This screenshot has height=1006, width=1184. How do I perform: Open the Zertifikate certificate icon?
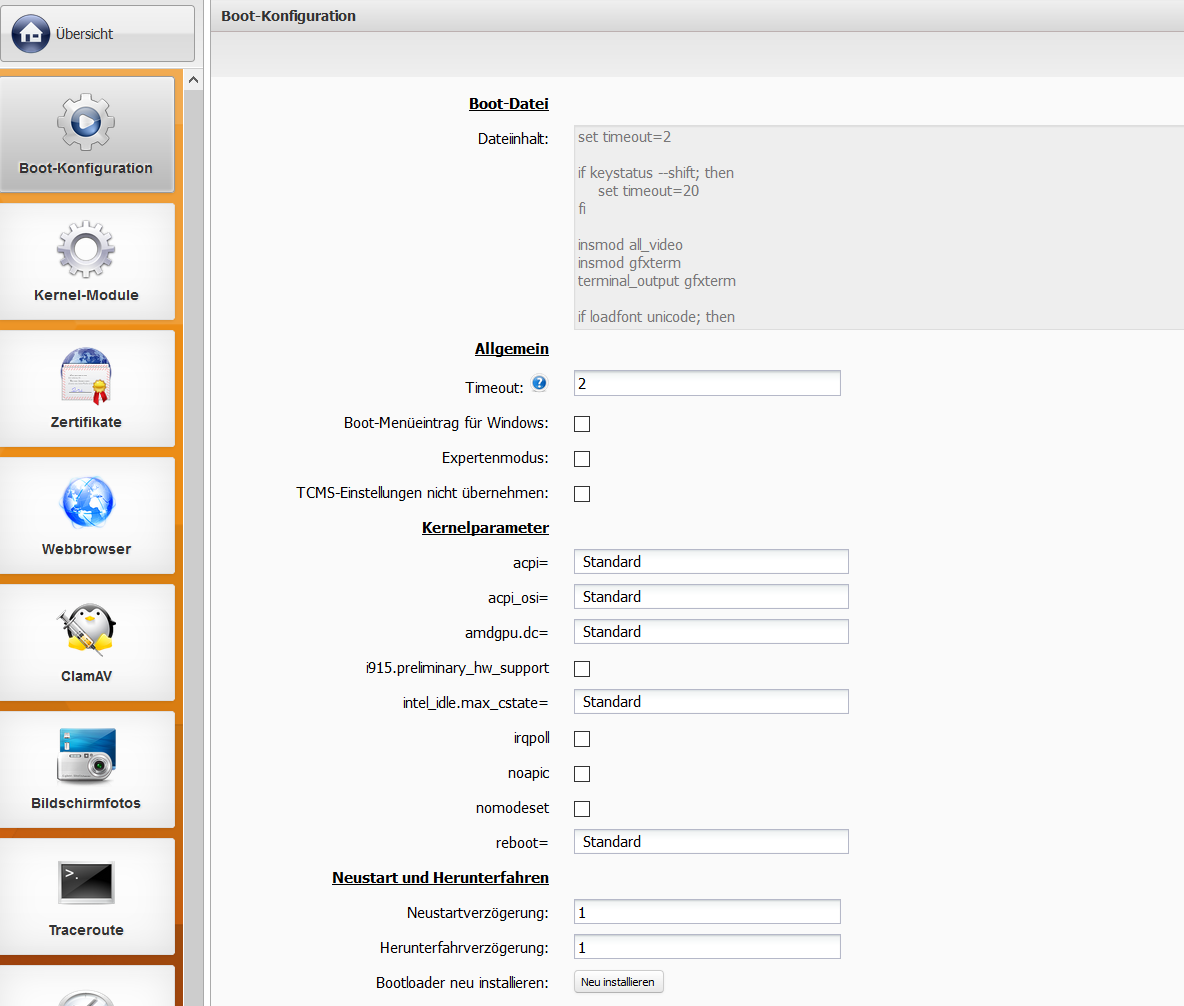pos(86,375)
